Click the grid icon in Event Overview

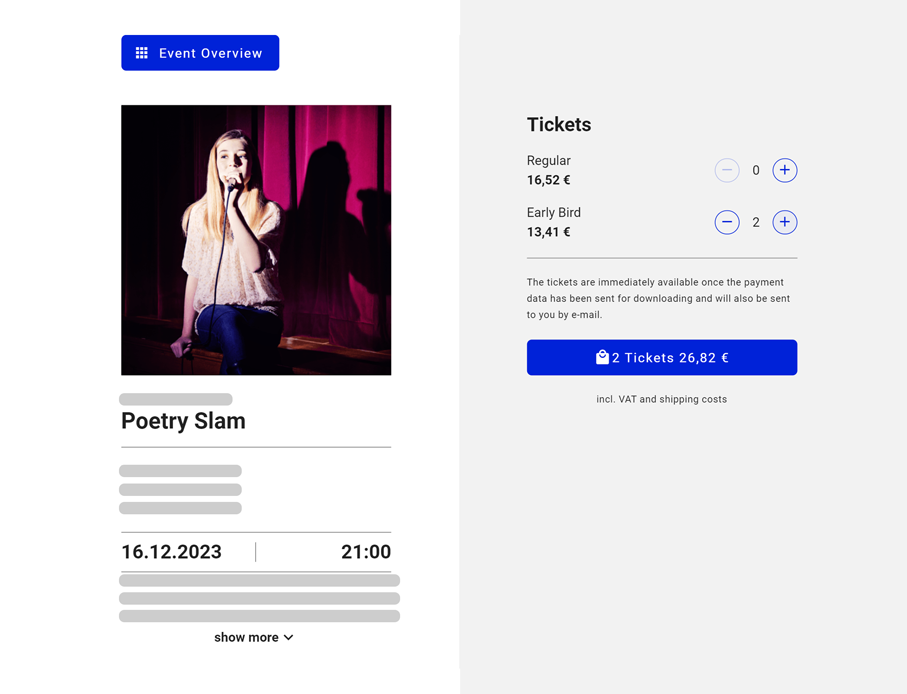point(142,53)
